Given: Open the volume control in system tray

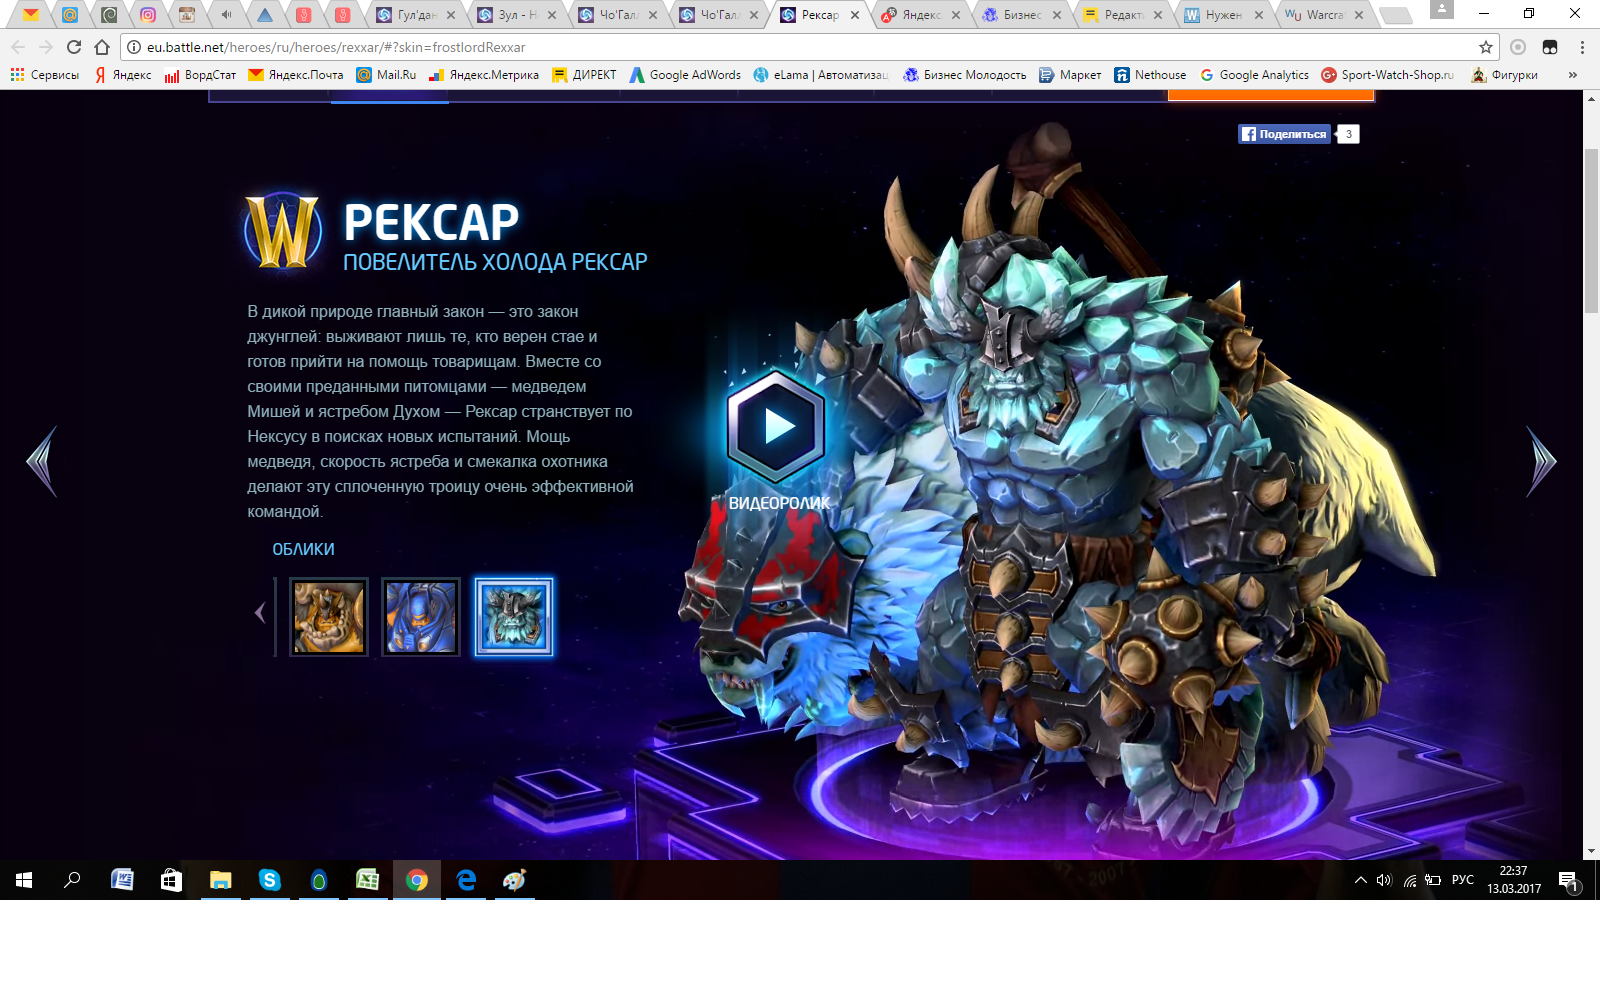Looking at the screenshot, I should (x=1384, y=880).
